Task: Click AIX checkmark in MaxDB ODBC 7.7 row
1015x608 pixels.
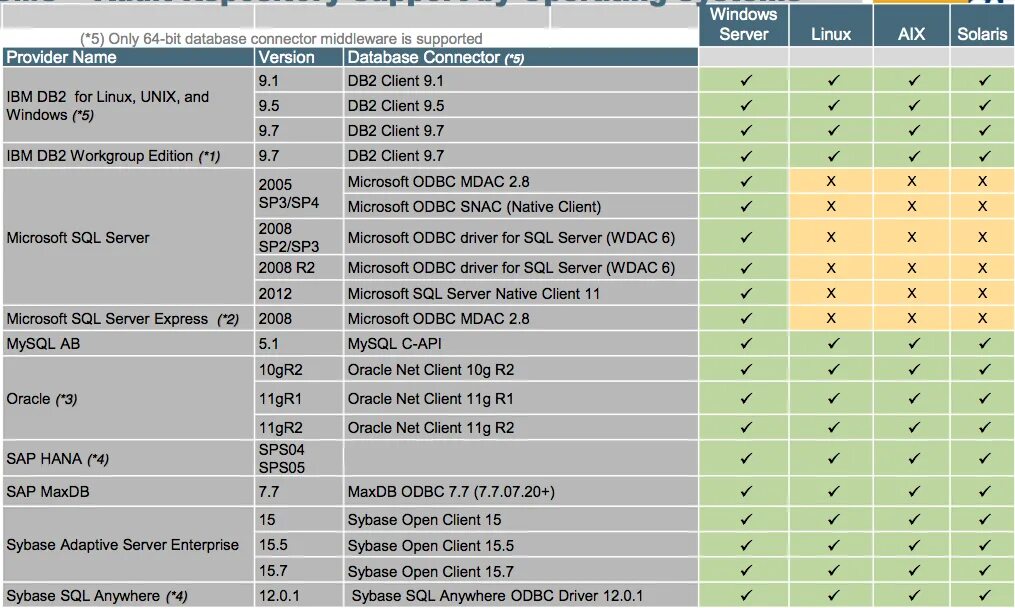Action: pos(913,491)
